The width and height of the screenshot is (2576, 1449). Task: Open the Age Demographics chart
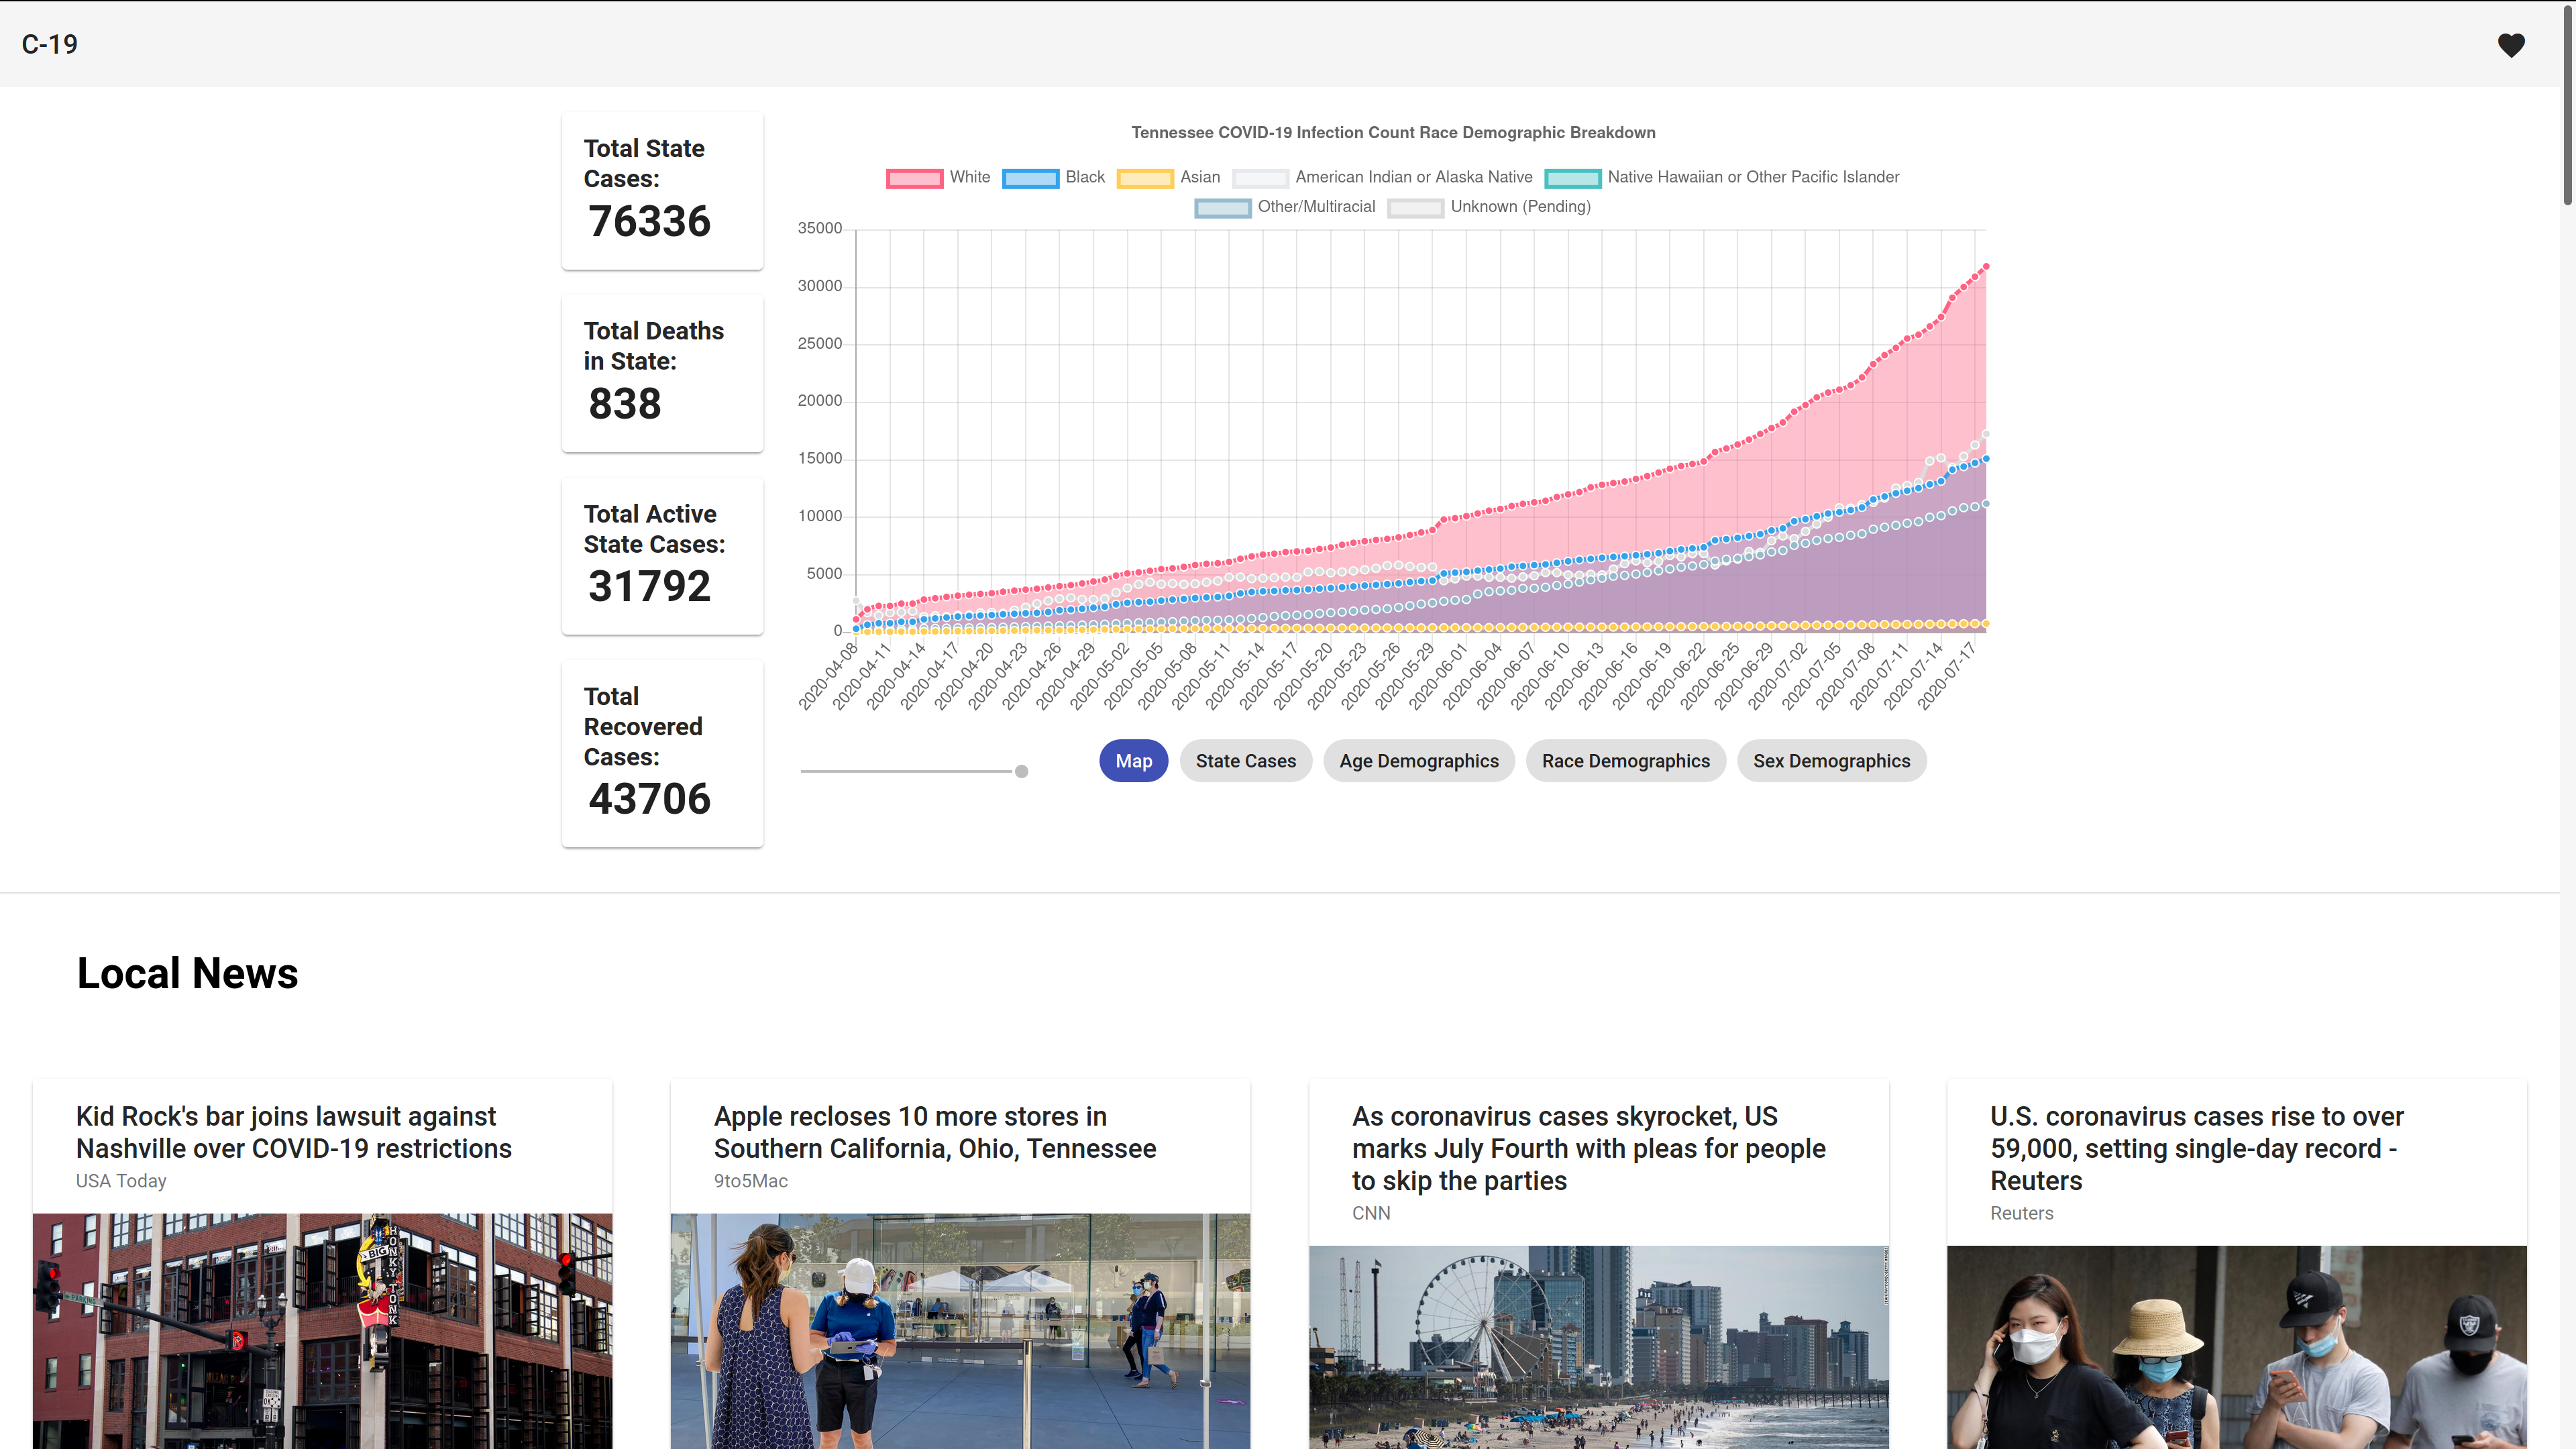tap(1418, 761)
